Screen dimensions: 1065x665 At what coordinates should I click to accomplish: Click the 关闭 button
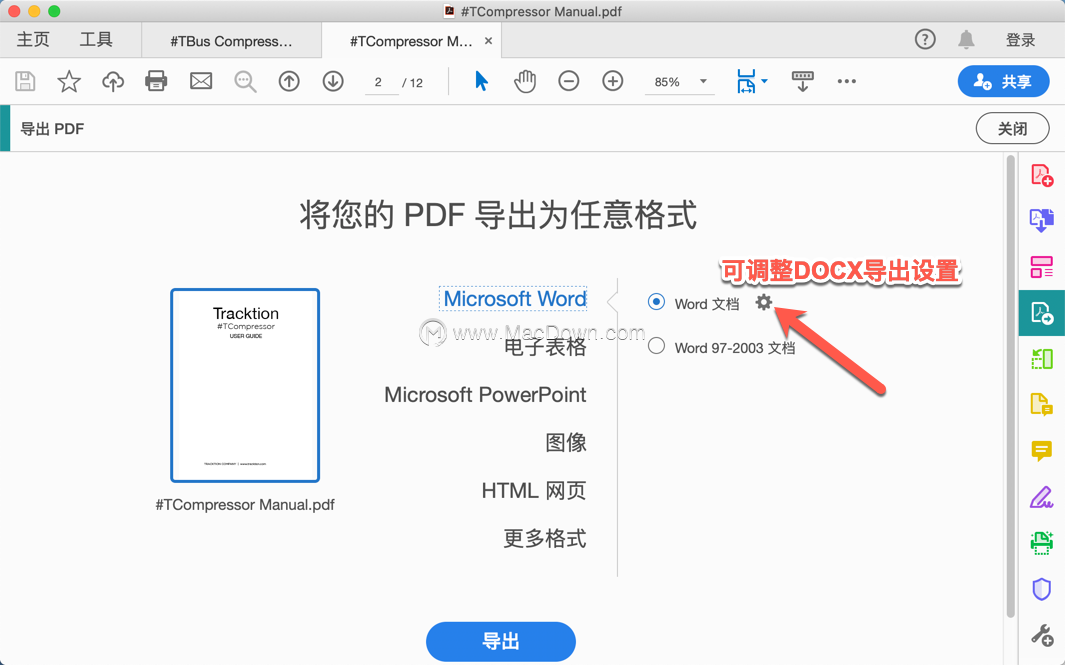[1012, 128]
